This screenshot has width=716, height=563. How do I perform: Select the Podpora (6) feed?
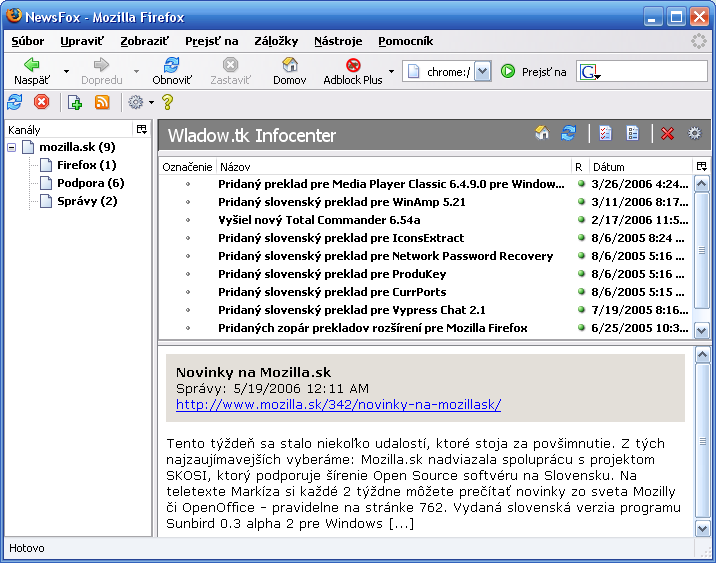coord(90,183)
